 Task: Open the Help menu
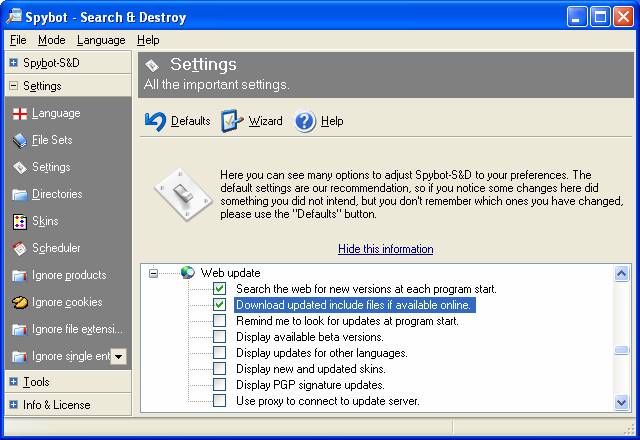pyautogui.click(x=148, y=40)
